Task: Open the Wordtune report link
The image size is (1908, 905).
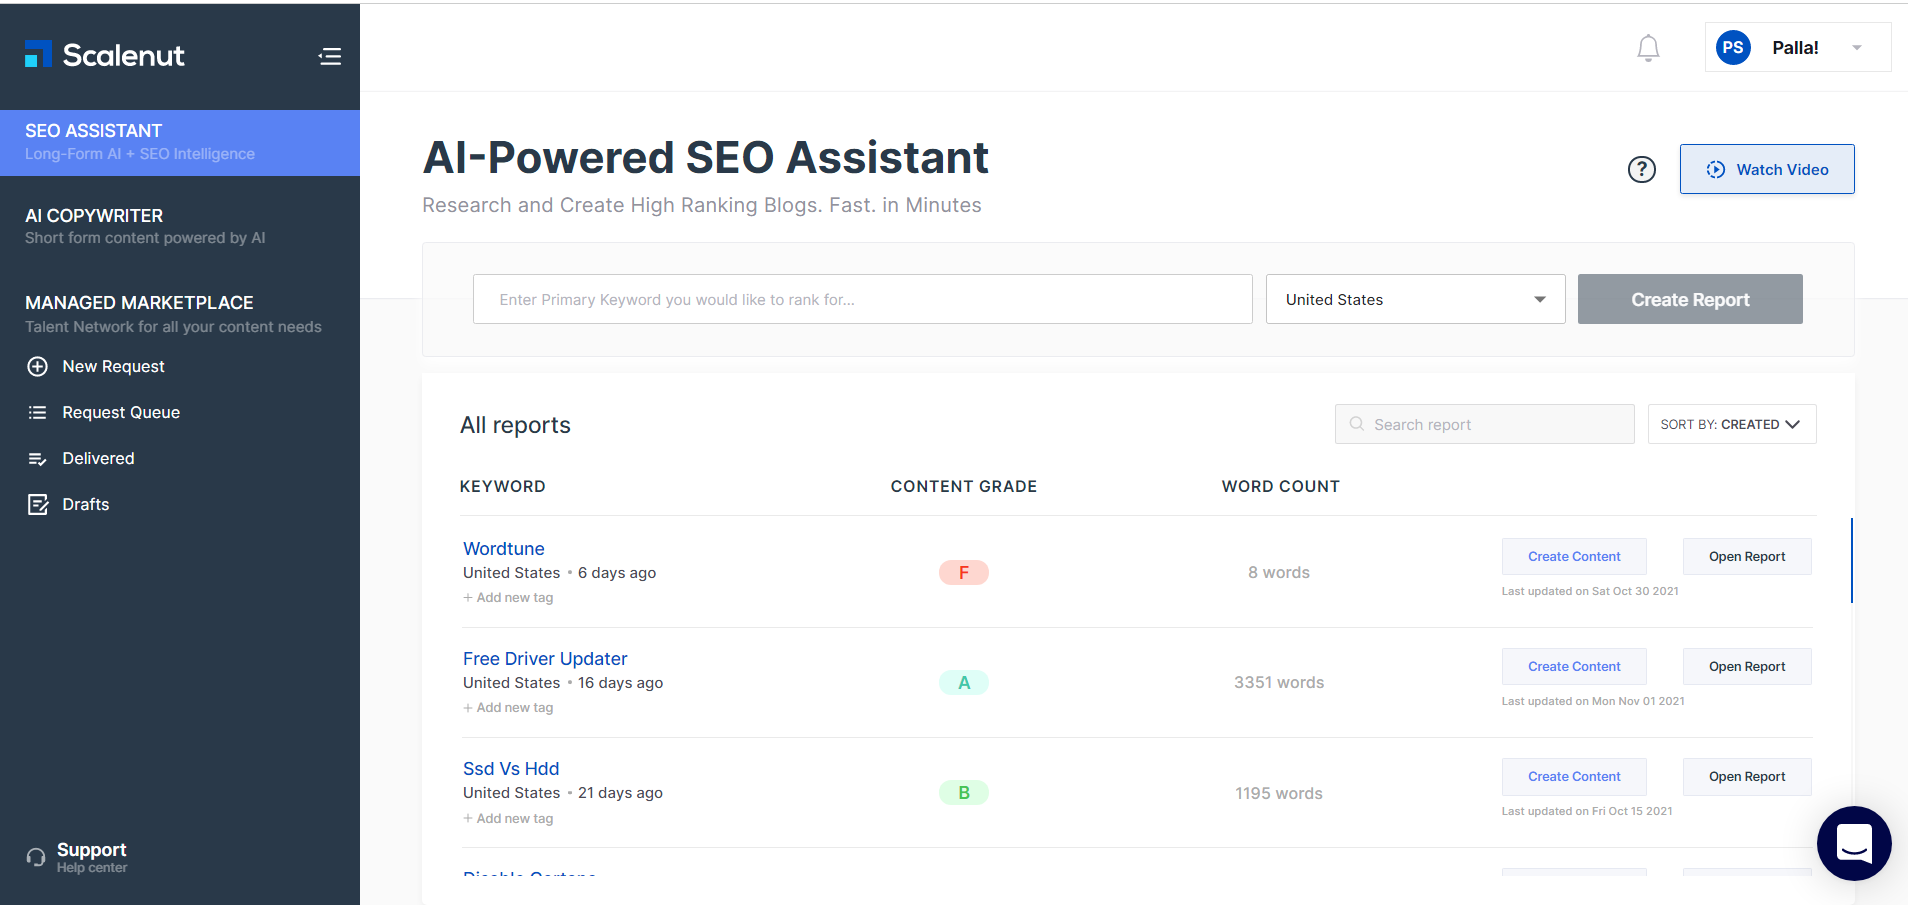Action: tap(504, 548)
